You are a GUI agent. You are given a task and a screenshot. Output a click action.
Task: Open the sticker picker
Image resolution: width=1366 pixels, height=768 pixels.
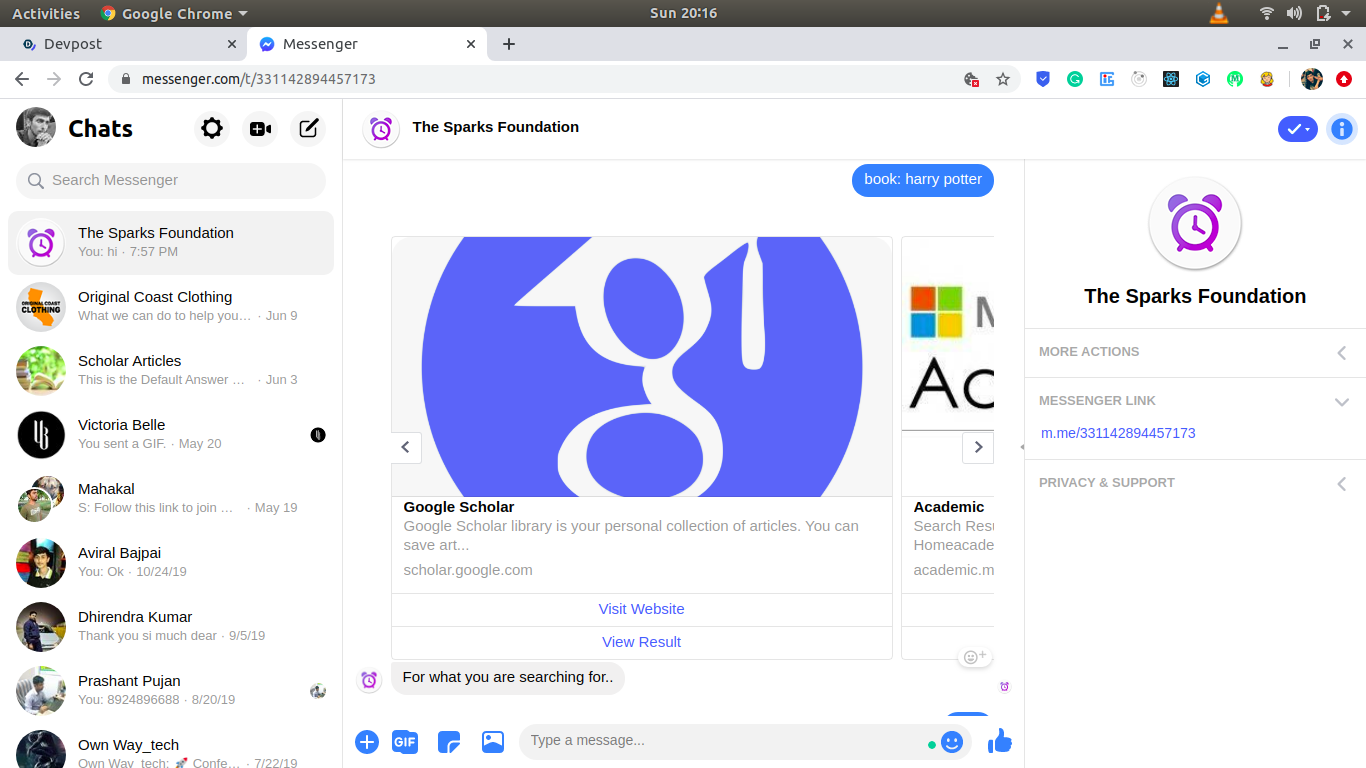click(x=449, y=741)
